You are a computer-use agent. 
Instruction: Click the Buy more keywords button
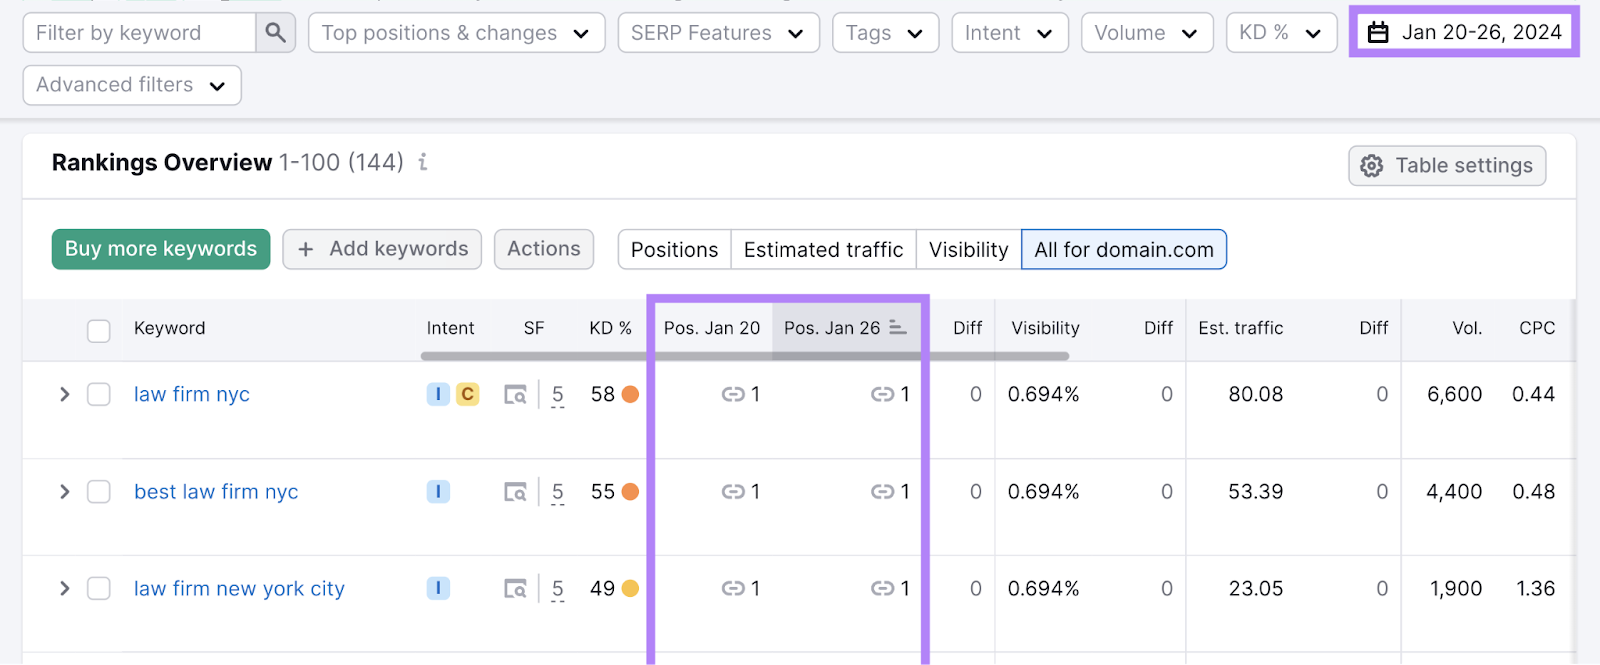(x=161, y=249)
